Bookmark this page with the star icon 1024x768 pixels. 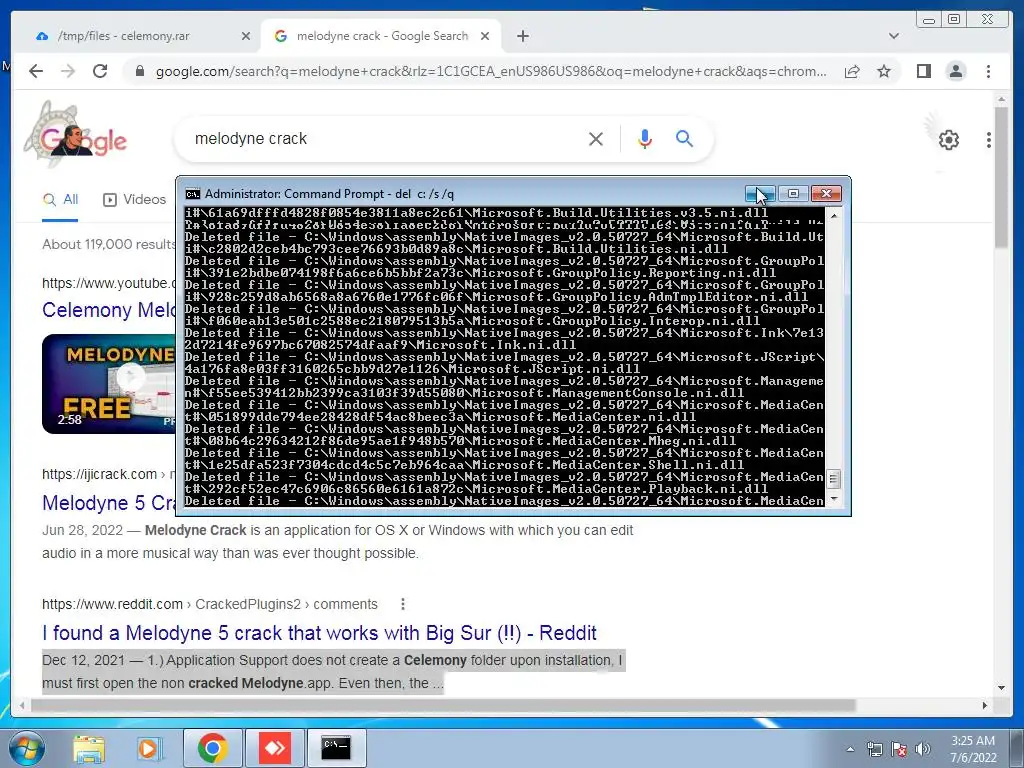pos(884,71)
